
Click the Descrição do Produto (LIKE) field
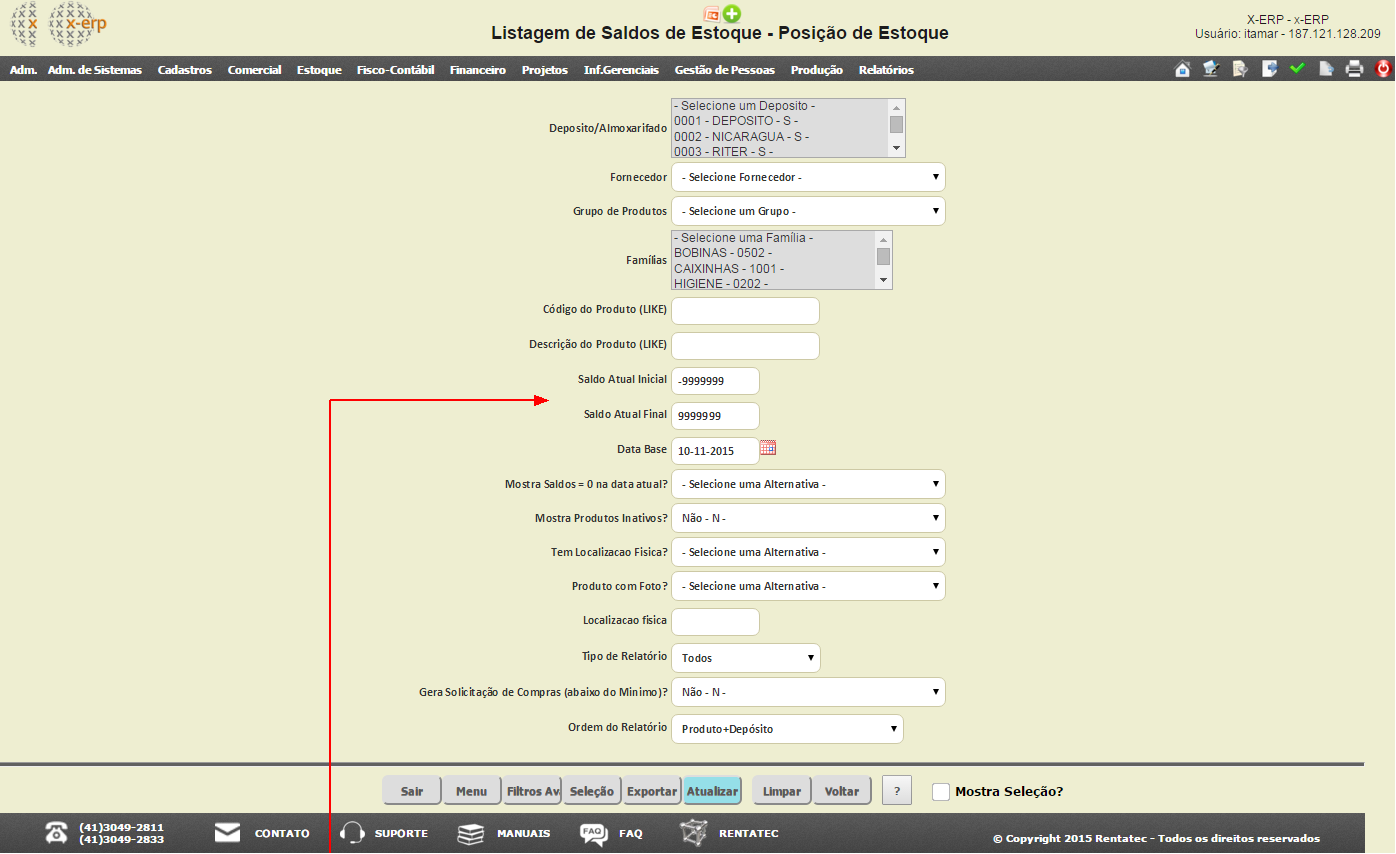[x=745, y=346]
